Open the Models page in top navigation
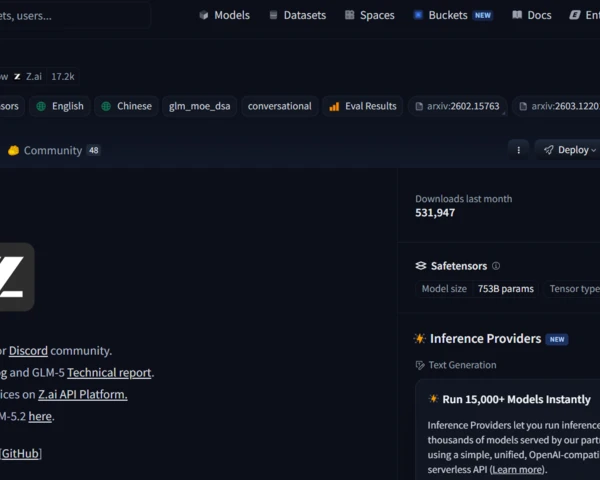The height and width of the screenshot is (480, 600). pyautogui.click(x=225, y=15)
